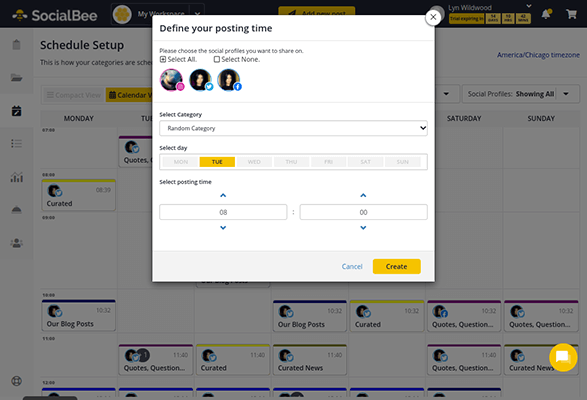
Task: Close the posting time dialog
Action: (433, 17)
